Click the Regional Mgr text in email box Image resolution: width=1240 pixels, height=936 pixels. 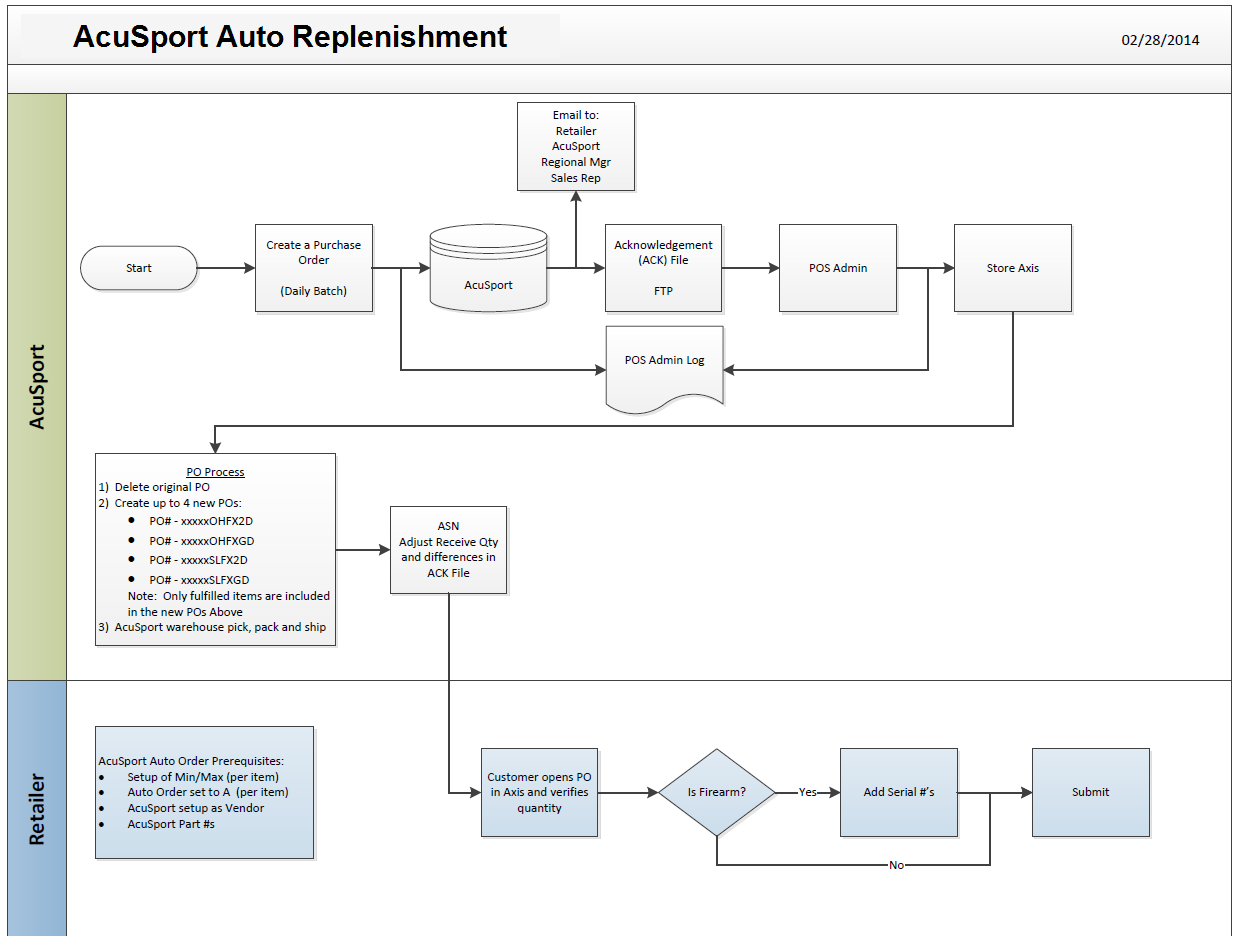point(576,162)
